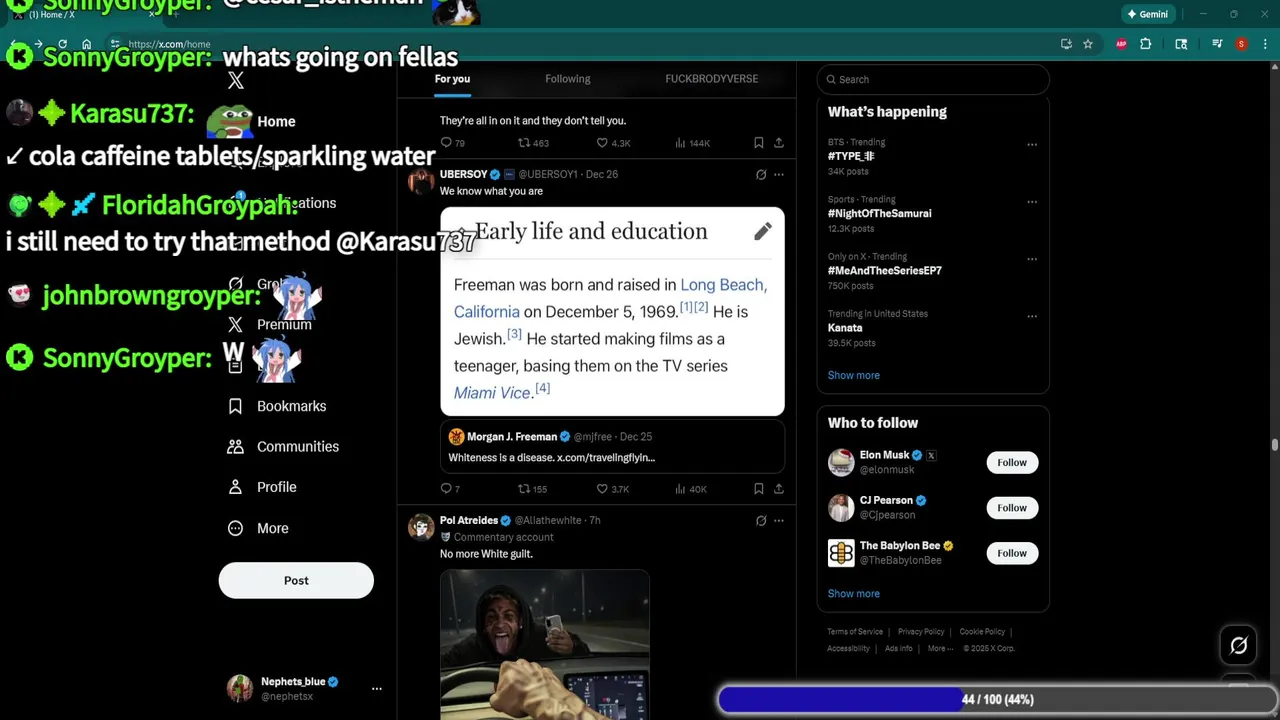Click the Bookmarks icon in sidebar
1280x720 pixels.
pos(235,406)
